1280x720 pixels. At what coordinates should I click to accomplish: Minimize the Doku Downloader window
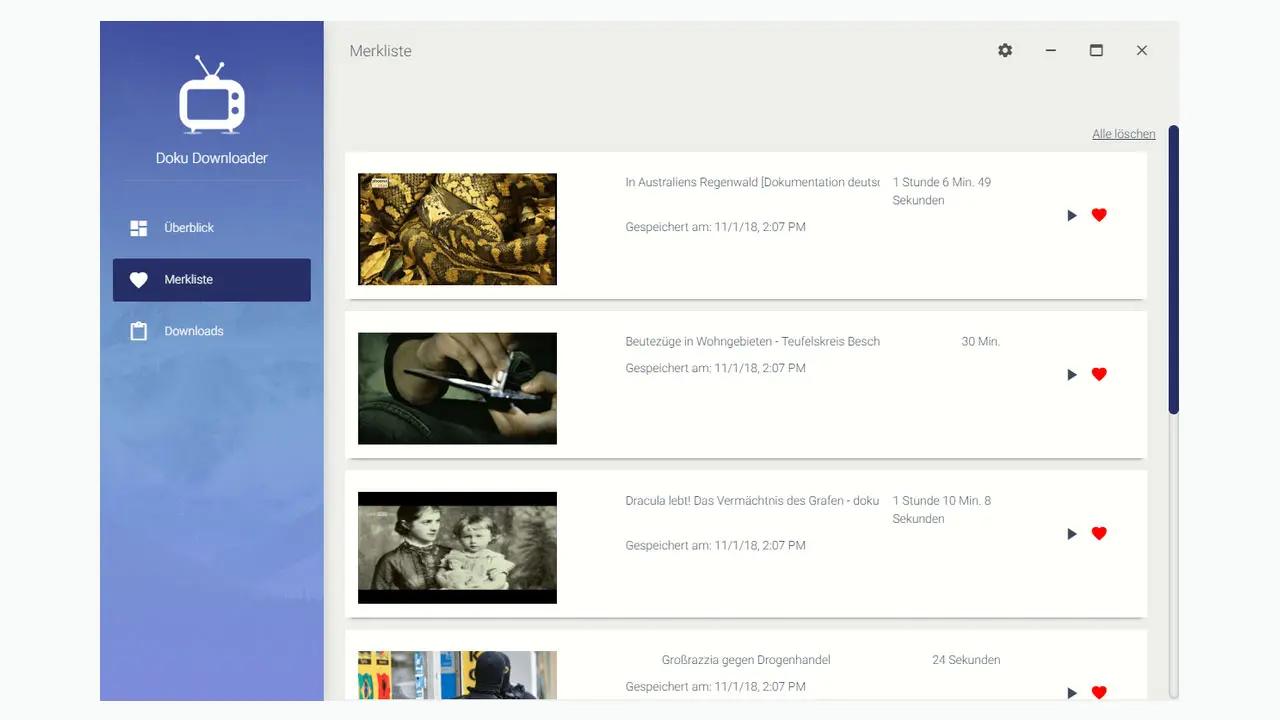pyautogui.click(x=1051, y=50)
